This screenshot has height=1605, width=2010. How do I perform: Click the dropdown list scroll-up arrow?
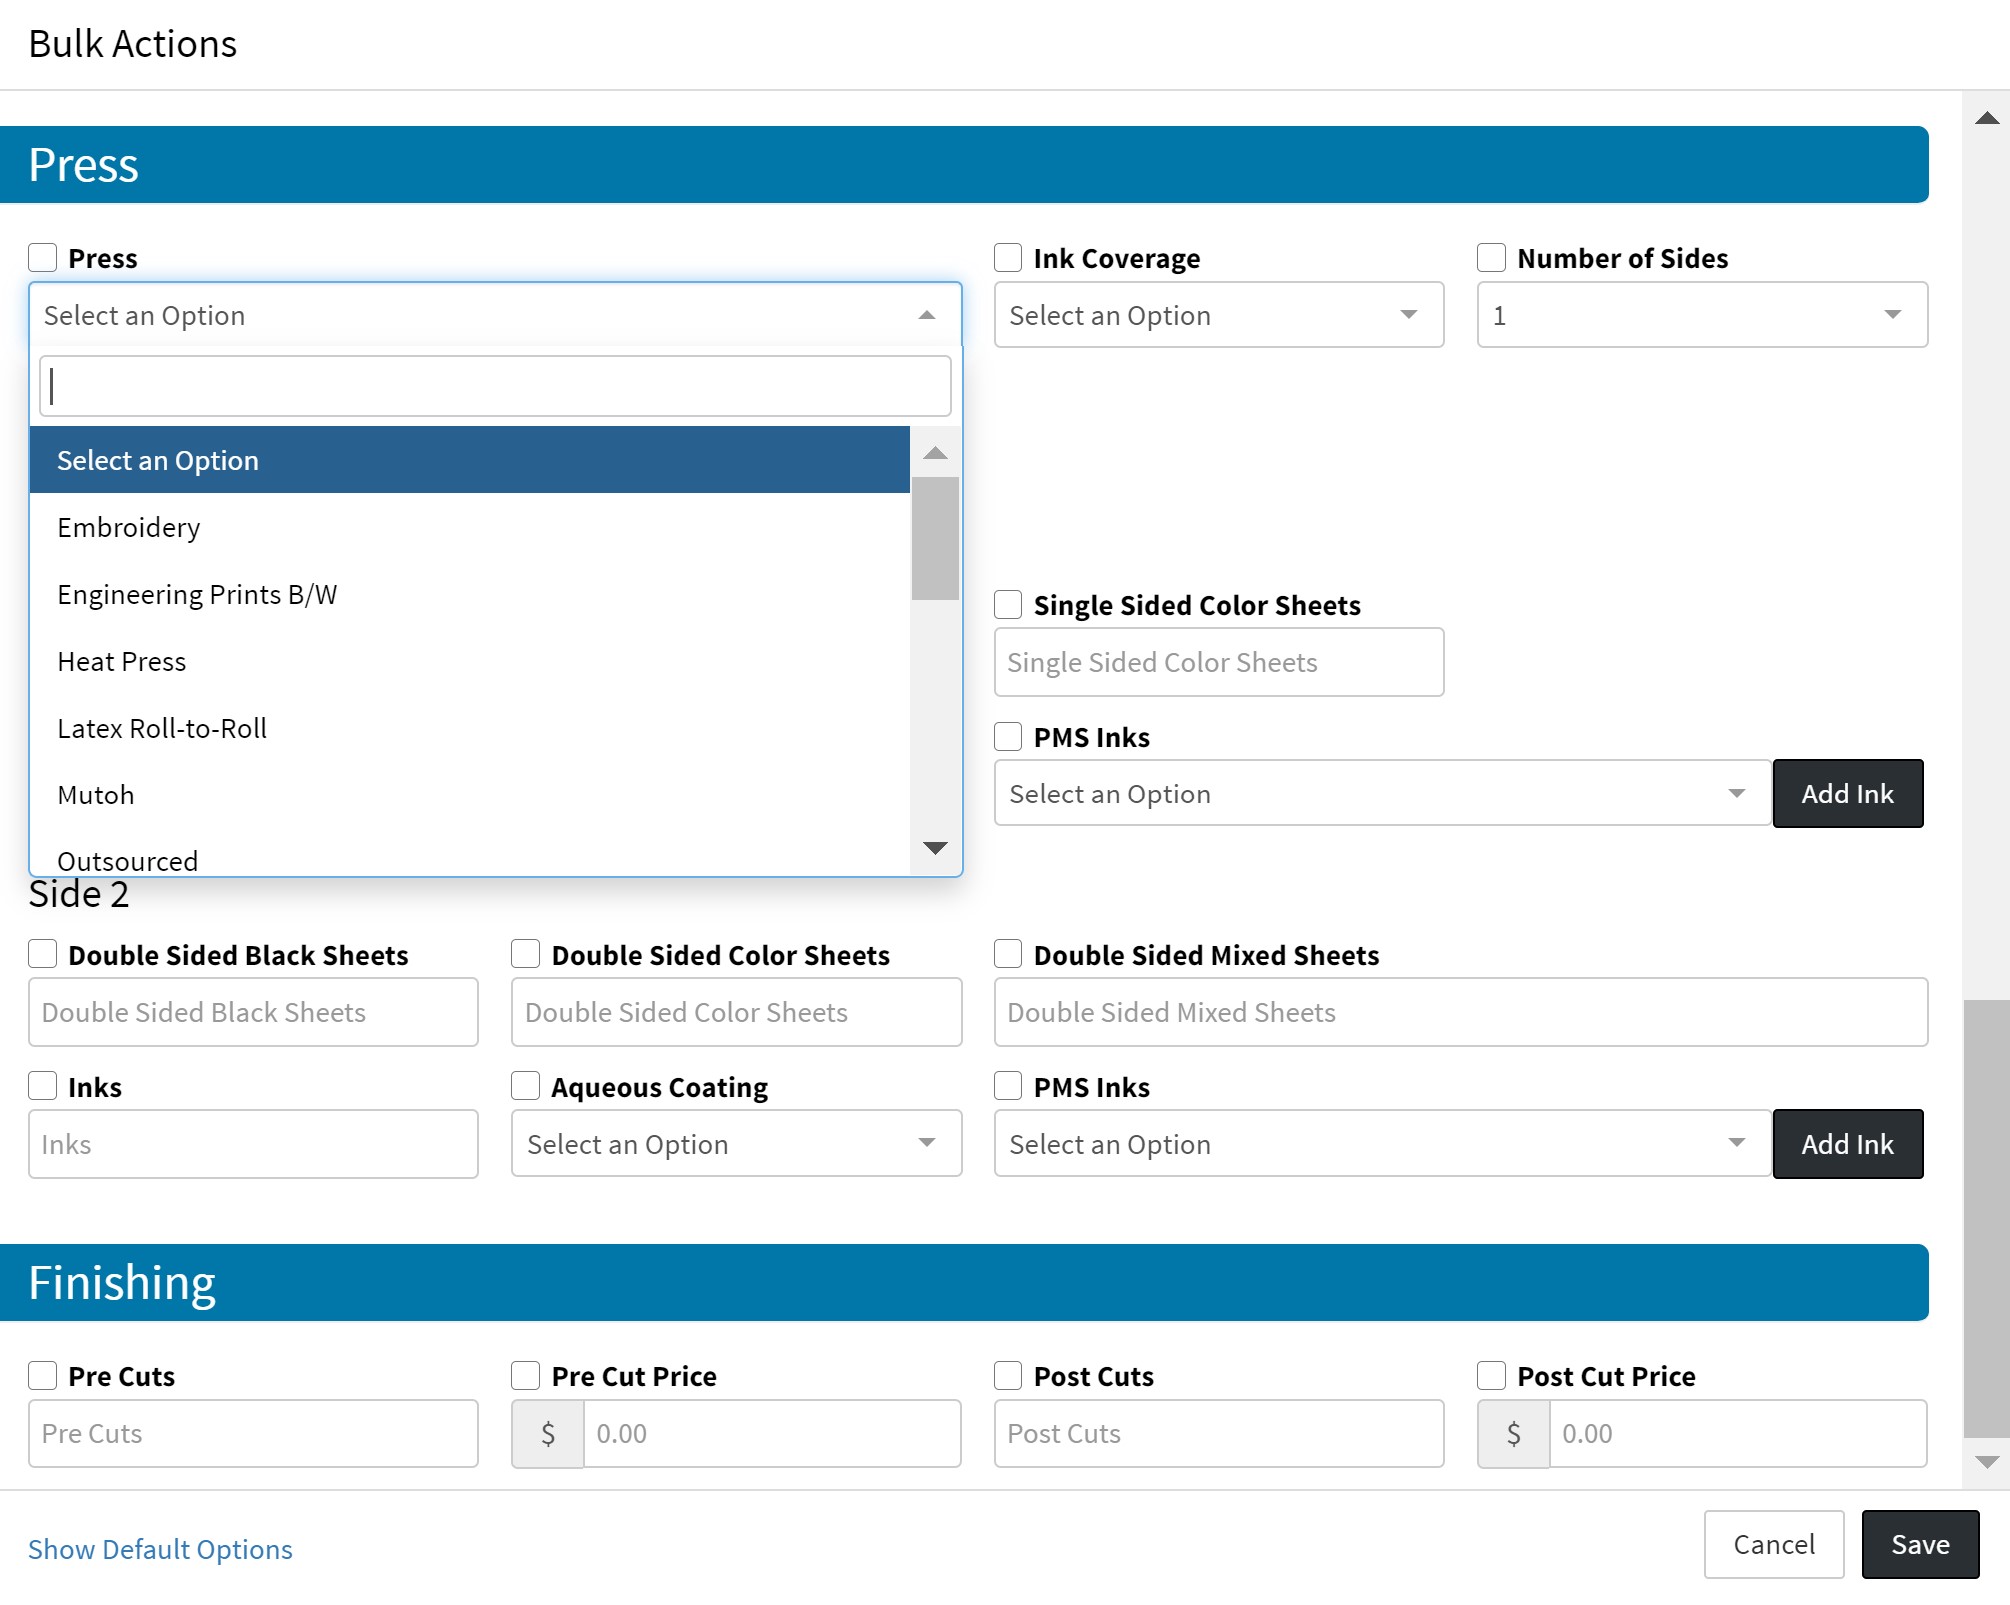tap(935, 453)
